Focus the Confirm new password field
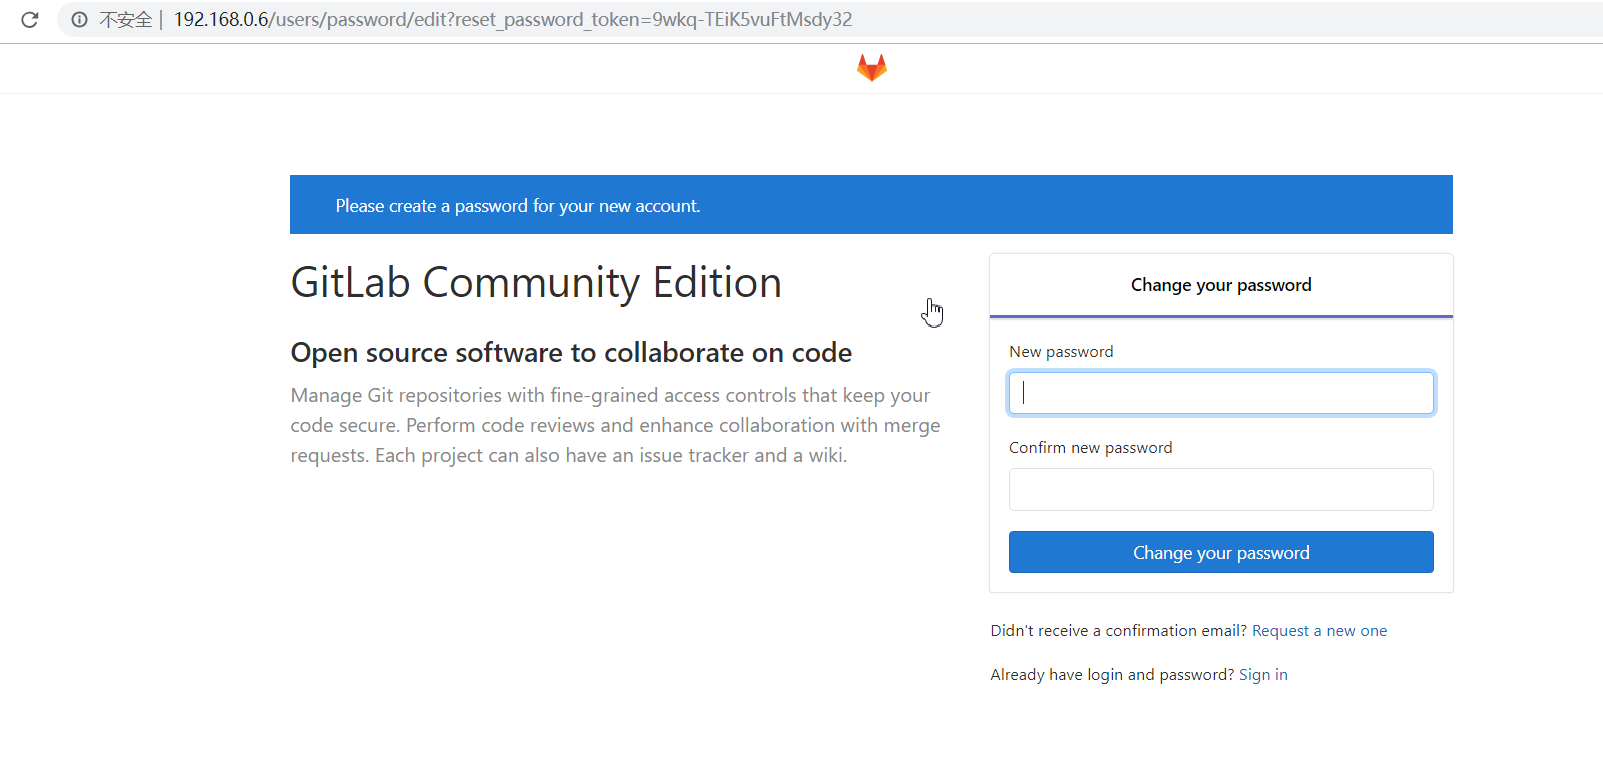The image size is (1603, 761). [1221, 489]
